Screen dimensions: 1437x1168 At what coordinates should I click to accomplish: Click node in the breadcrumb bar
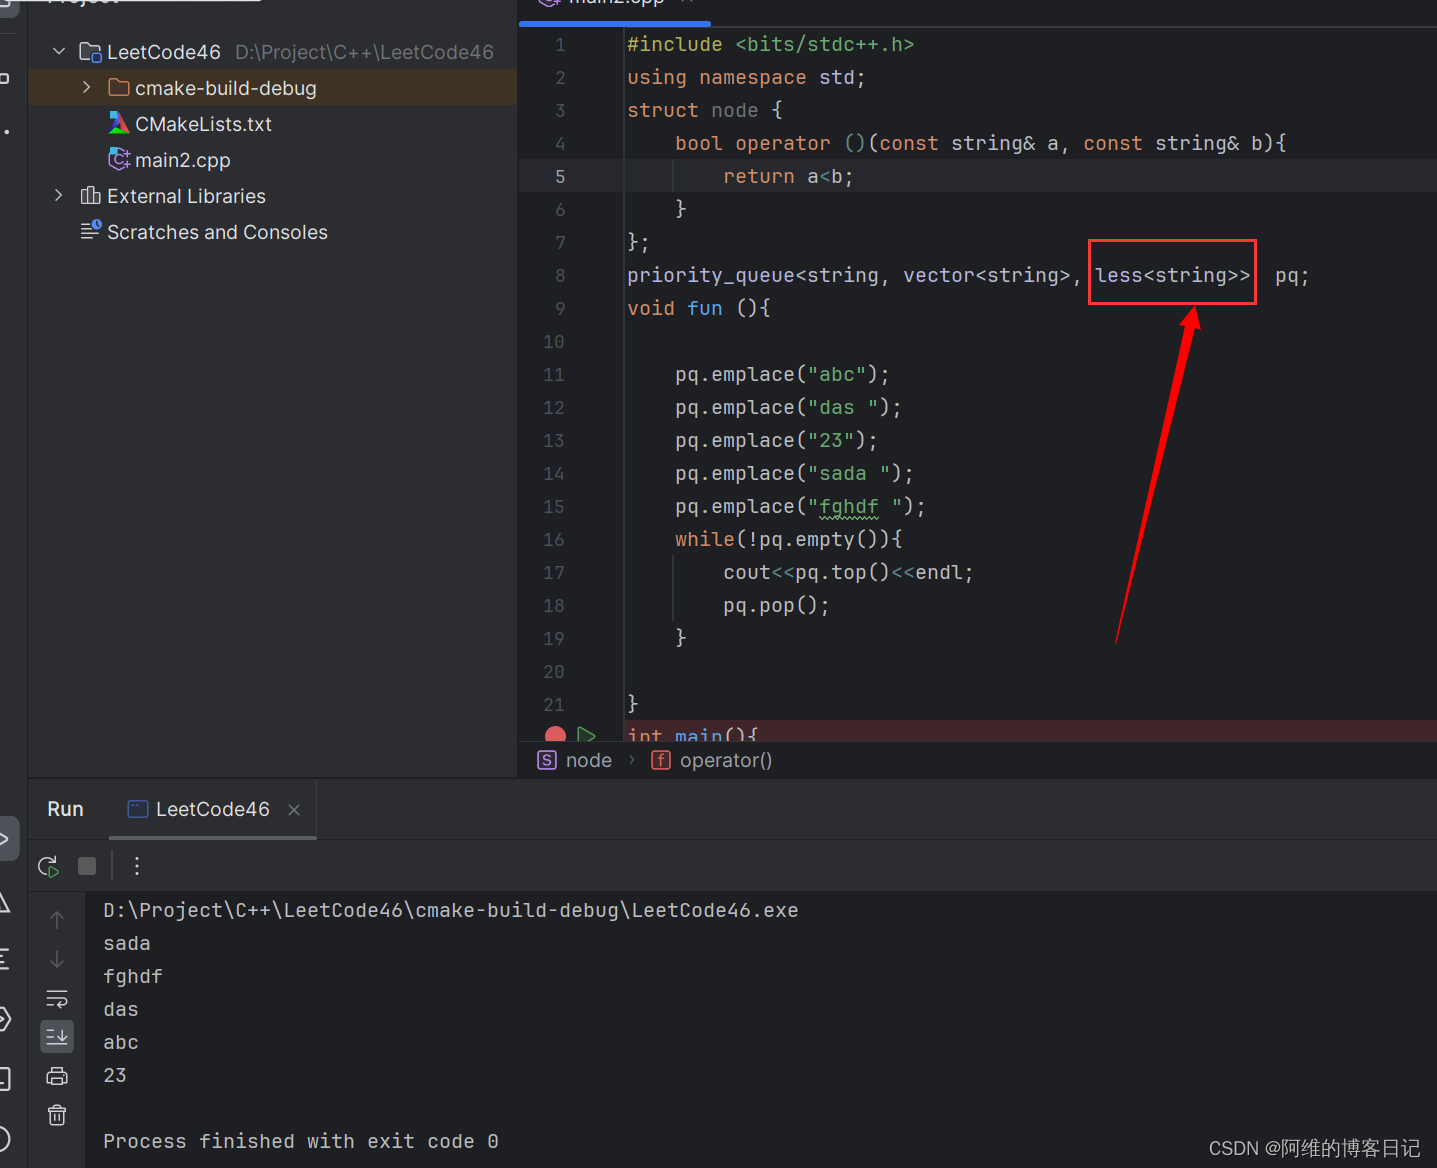tap(589, 760)
